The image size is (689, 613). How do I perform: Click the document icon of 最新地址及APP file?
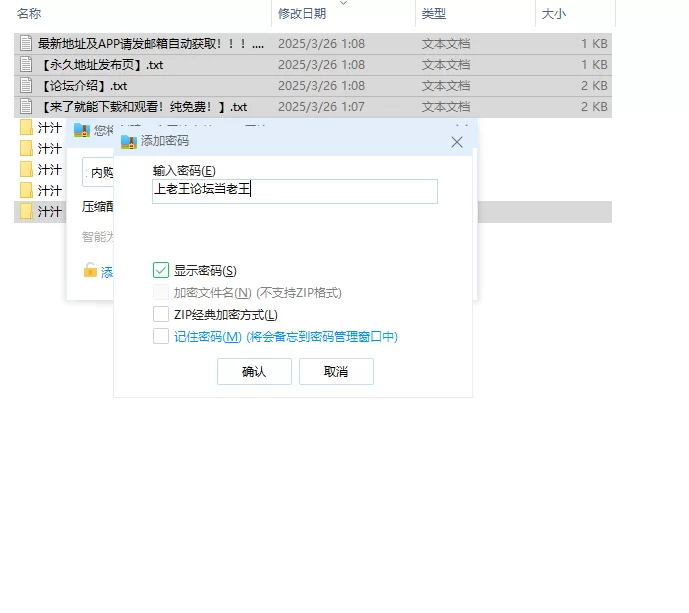[26, 43]
